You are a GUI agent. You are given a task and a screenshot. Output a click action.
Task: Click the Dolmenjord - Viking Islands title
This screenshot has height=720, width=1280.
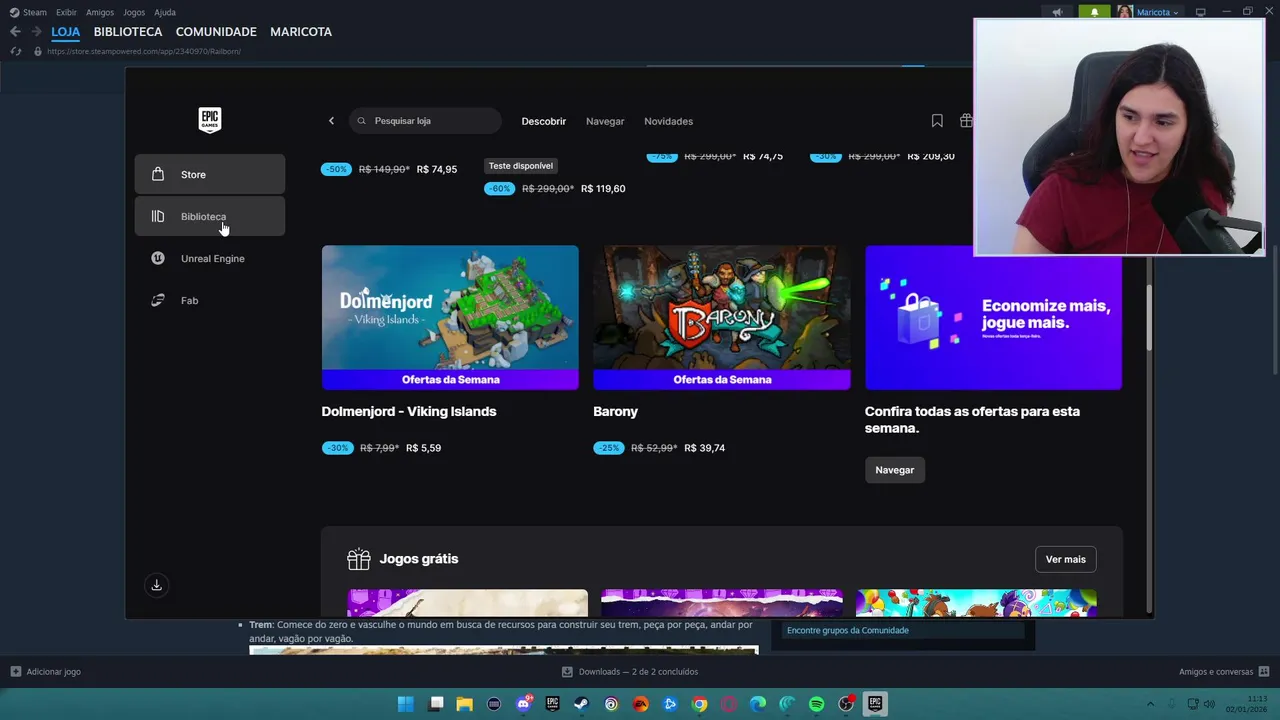tap(409, 411)
